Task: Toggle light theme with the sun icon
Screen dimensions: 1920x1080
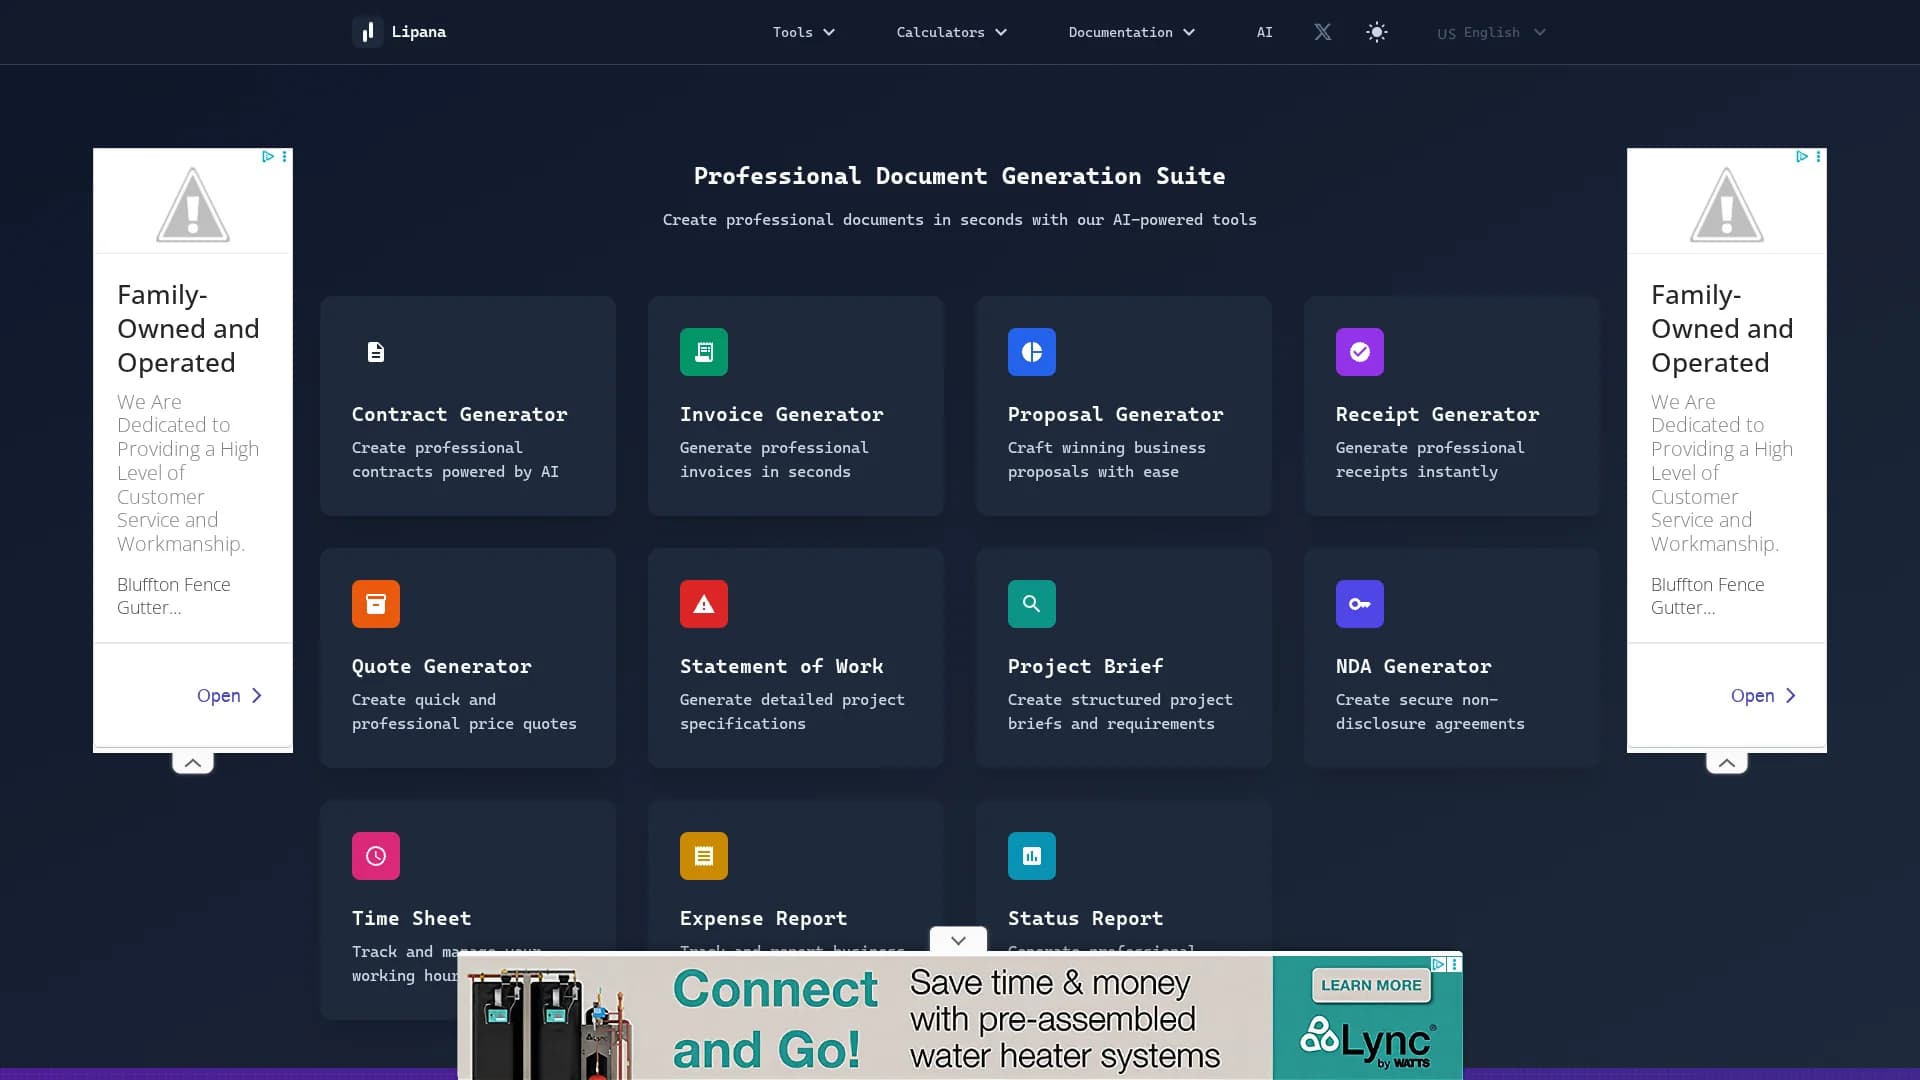Action: (1377, 32)
